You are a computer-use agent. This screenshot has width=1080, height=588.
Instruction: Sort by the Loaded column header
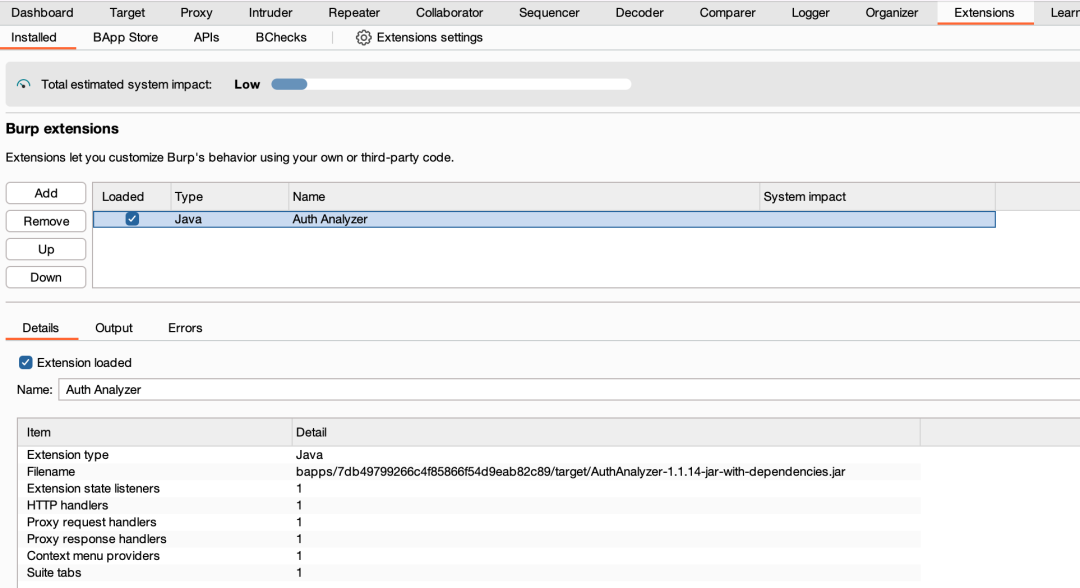(132, 197)
